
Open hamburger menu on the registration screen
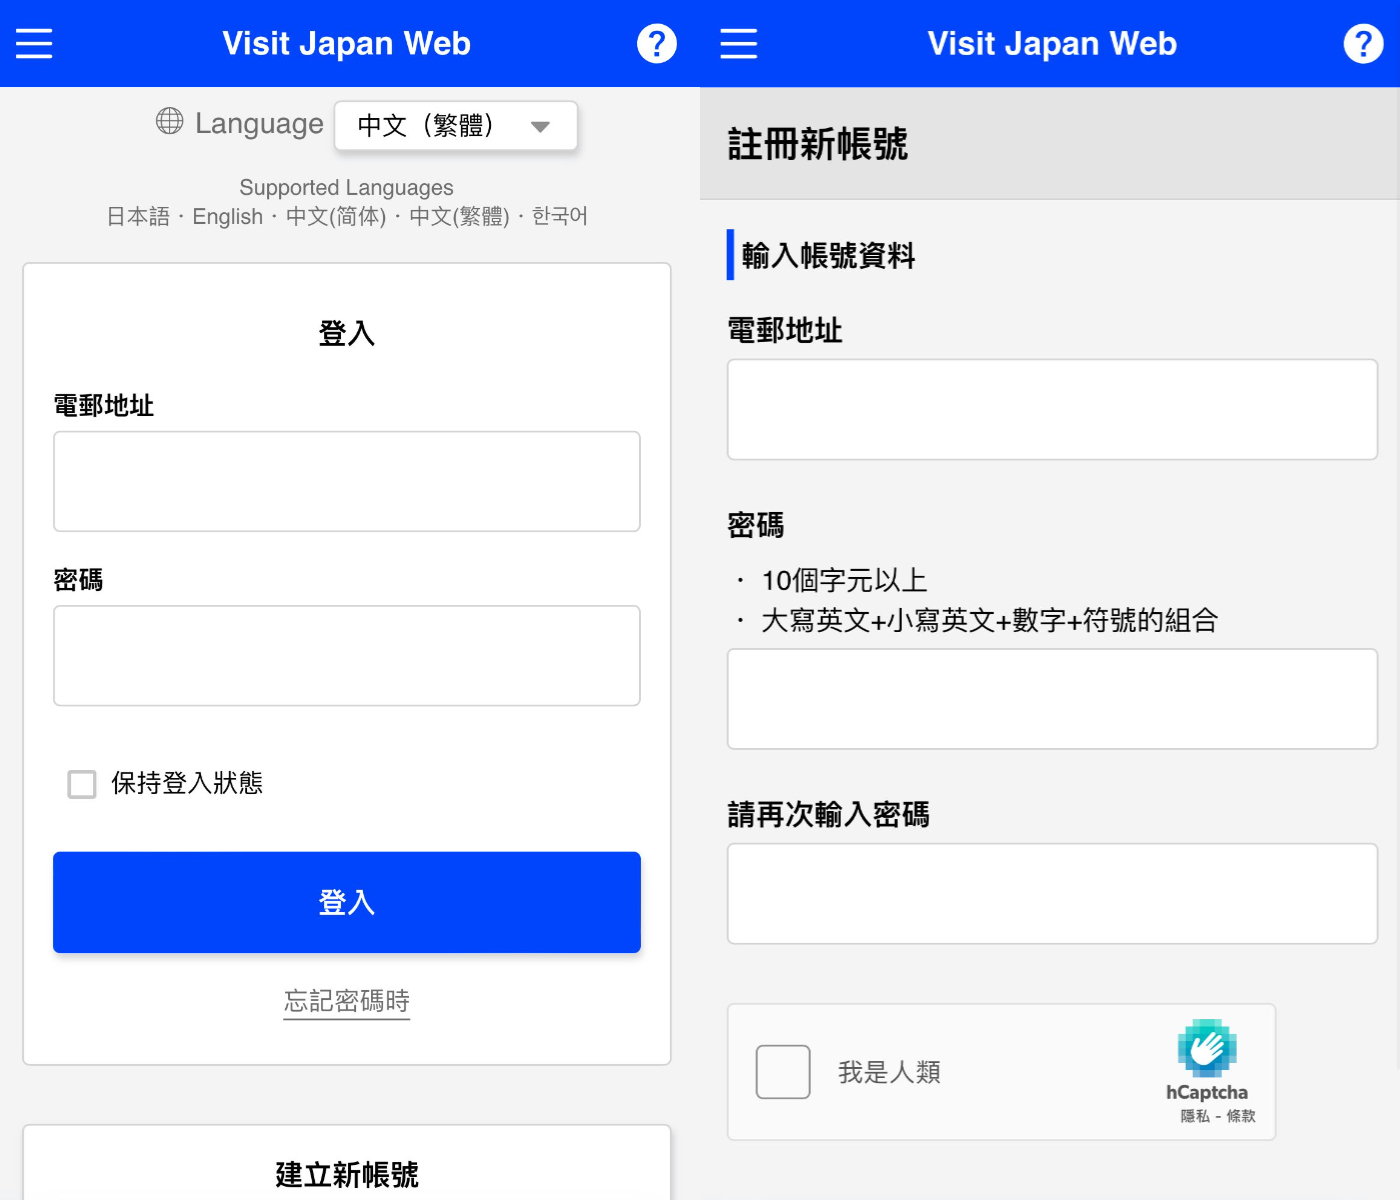(739, 43)
